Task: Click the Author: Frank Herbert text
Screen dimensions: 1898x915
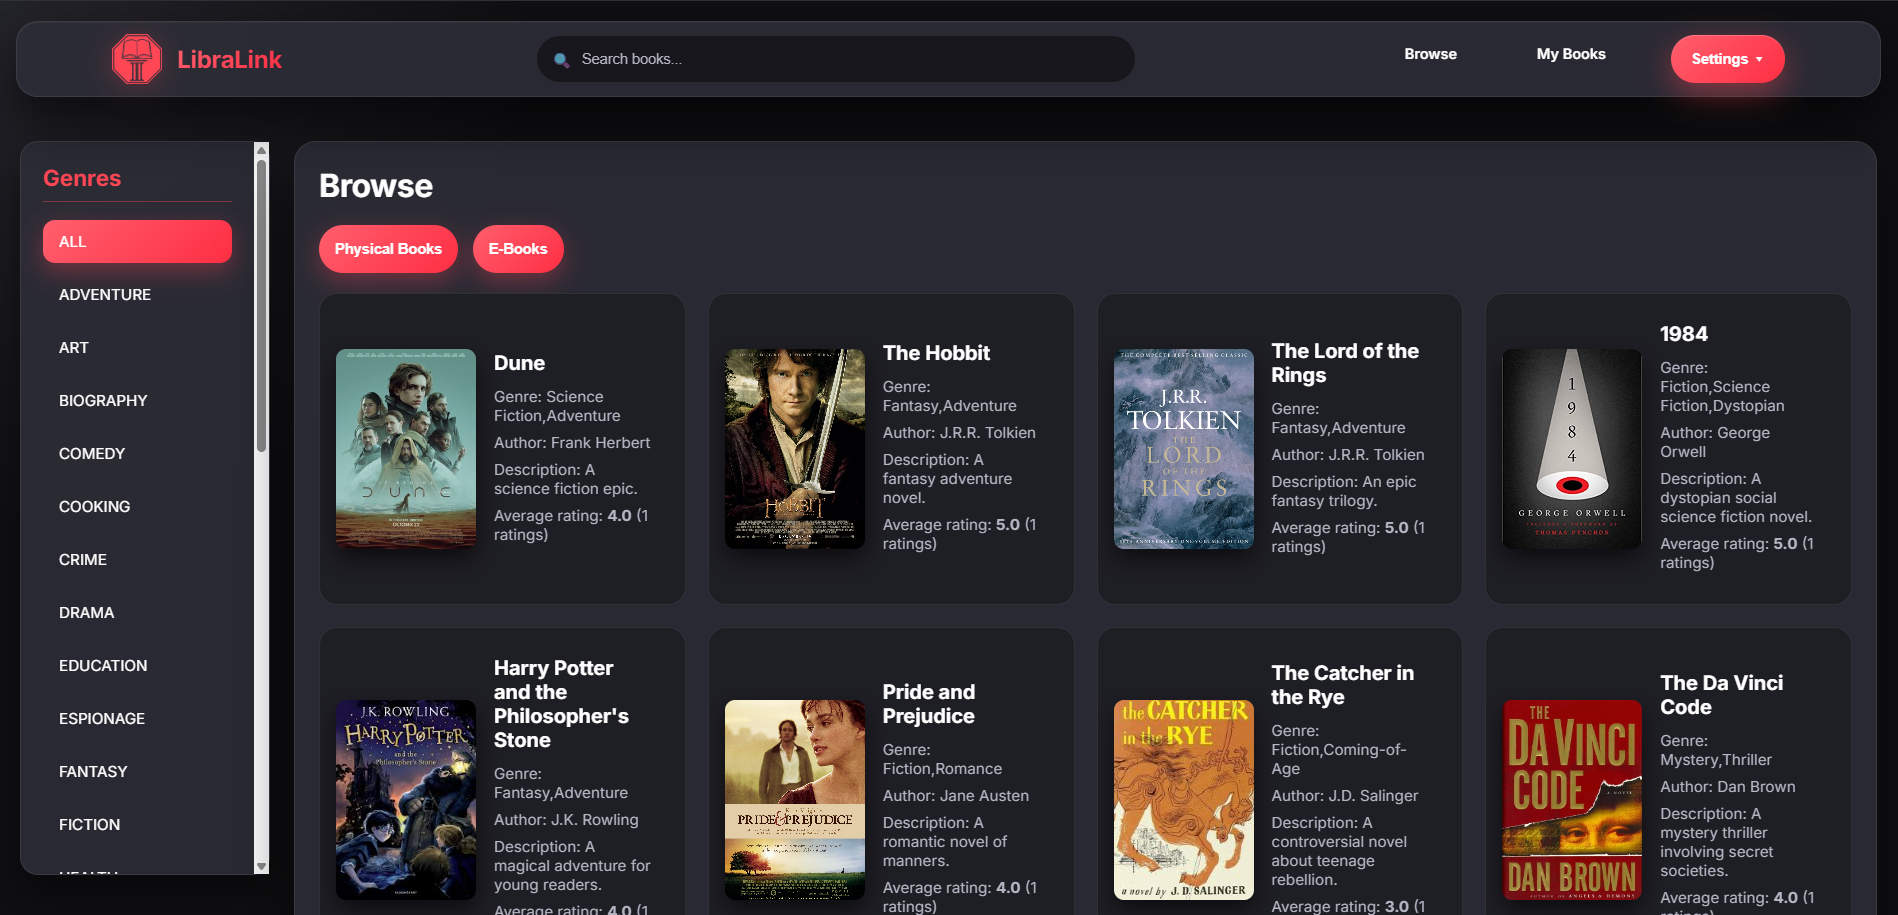Action: click(572, 443)
